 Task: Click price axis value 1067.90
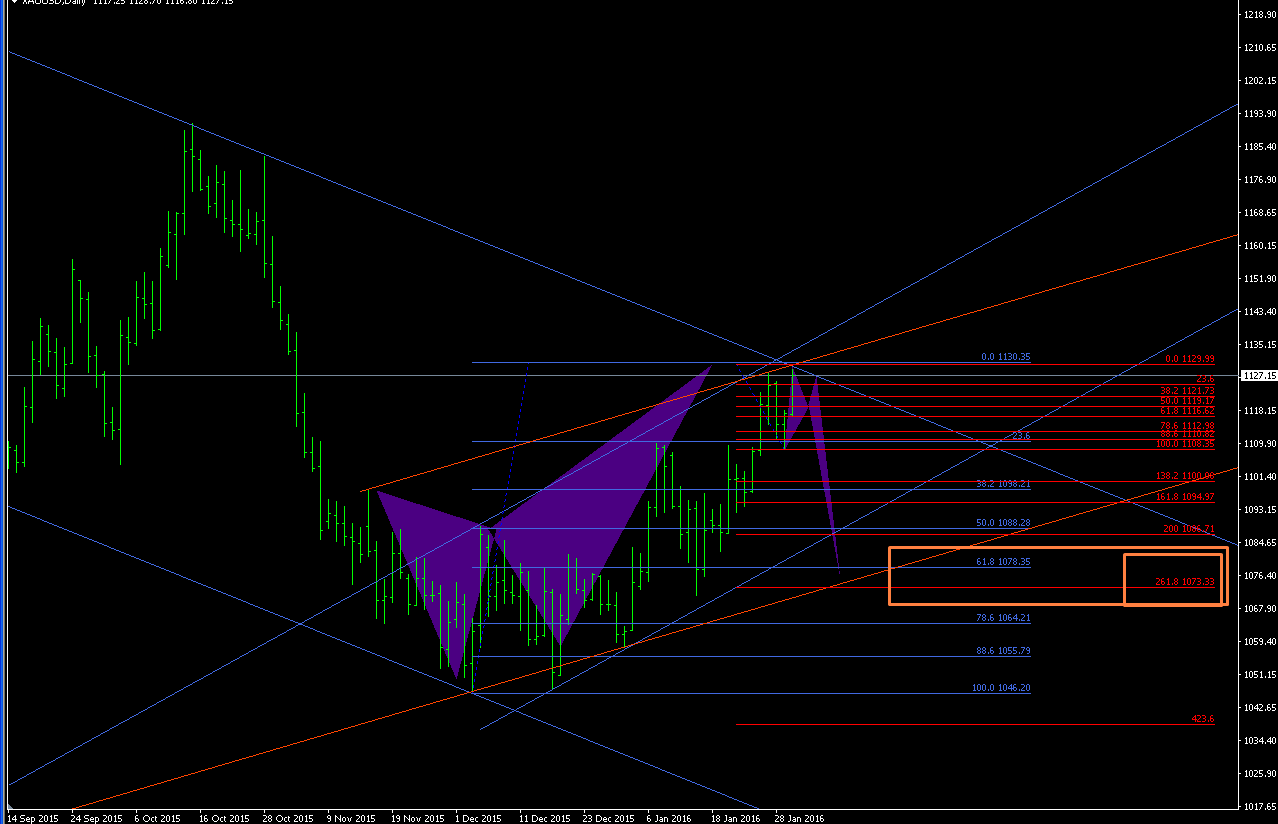(x=1259, y=609)
